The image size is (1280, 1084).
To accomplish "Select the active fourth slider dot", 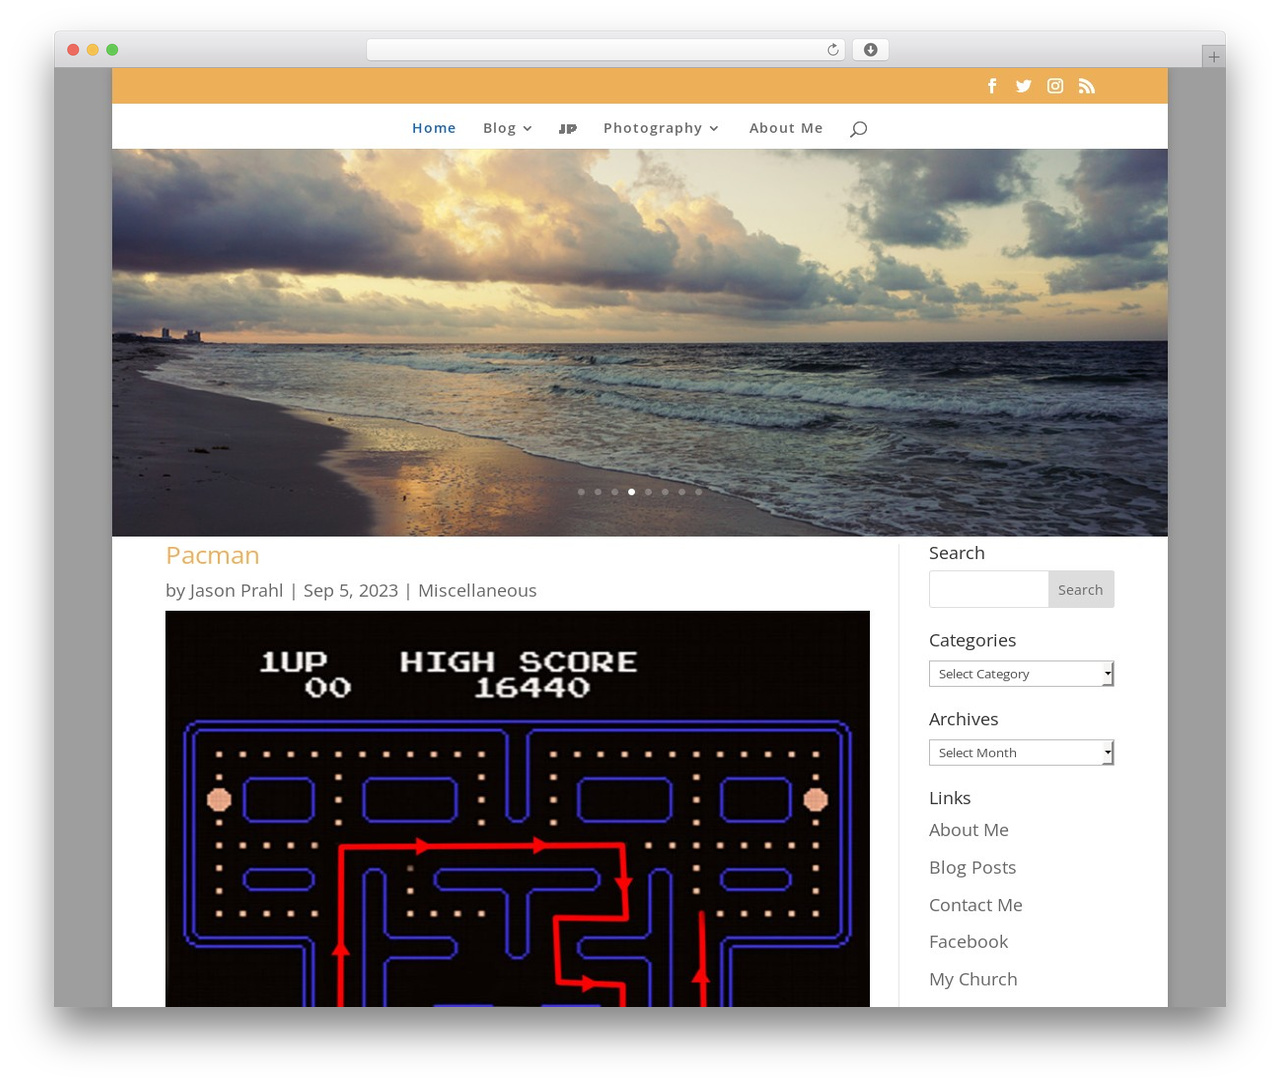I will click(x=631, y=492).
